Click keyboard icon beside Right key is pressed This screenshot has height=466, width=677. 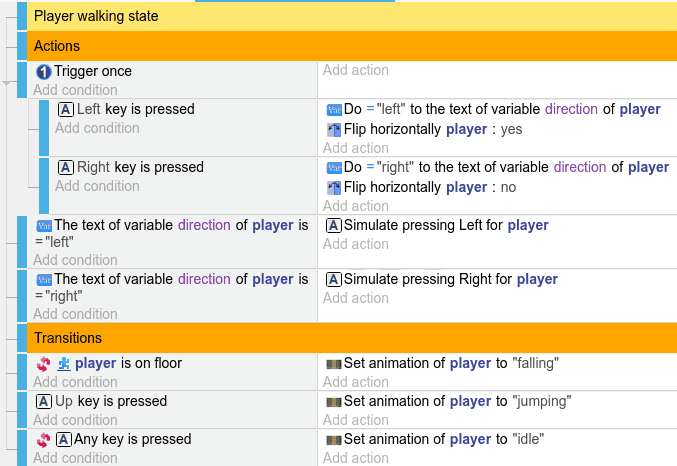tap(66, 168)
